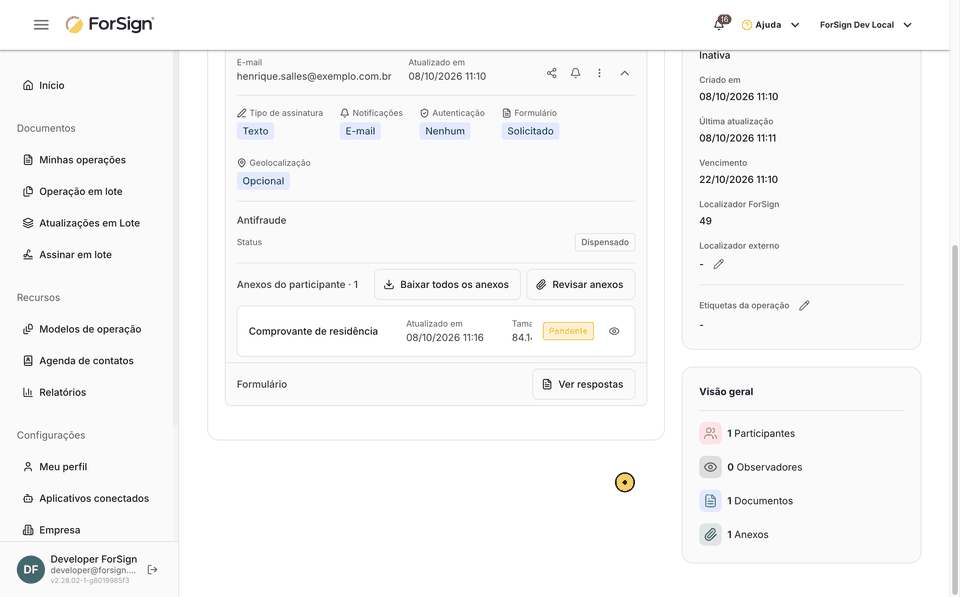Click the Vencimento date 22/10/2026 11:10
The width and height of the screenshot is (960, 597).
738,179
